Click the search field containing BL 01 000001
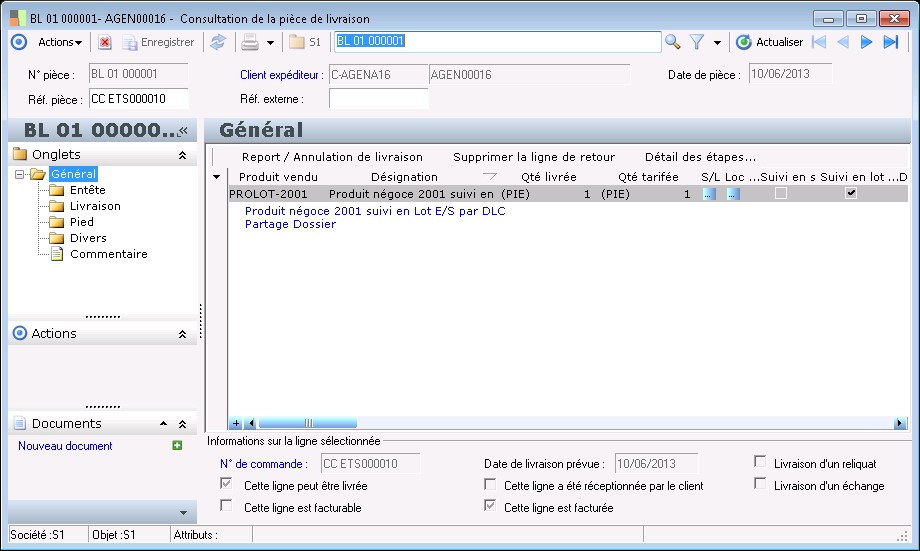This screenshot has width=920, height=551. click(x=497, y=42)
